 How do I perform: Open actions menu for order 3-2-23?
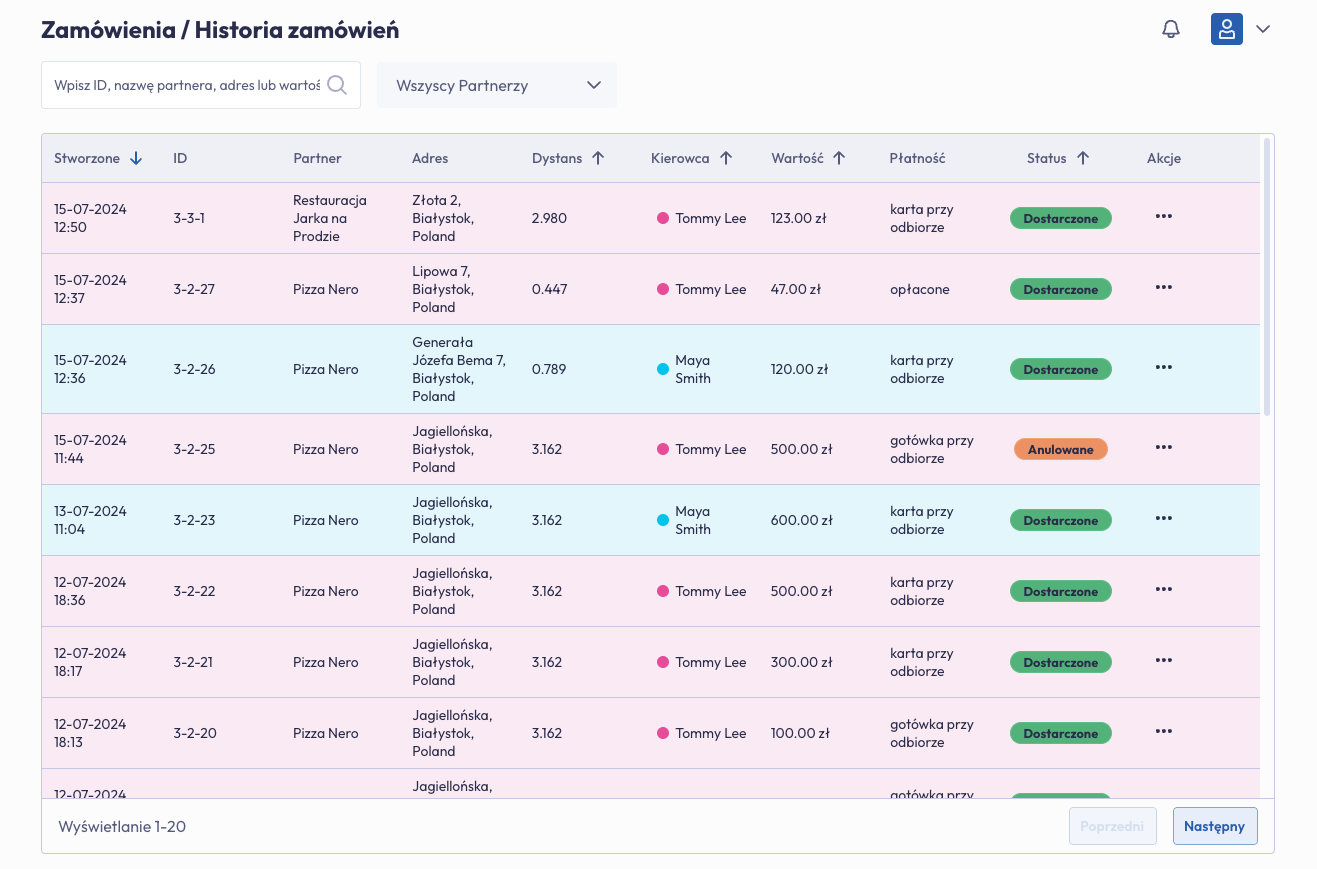1163,518
